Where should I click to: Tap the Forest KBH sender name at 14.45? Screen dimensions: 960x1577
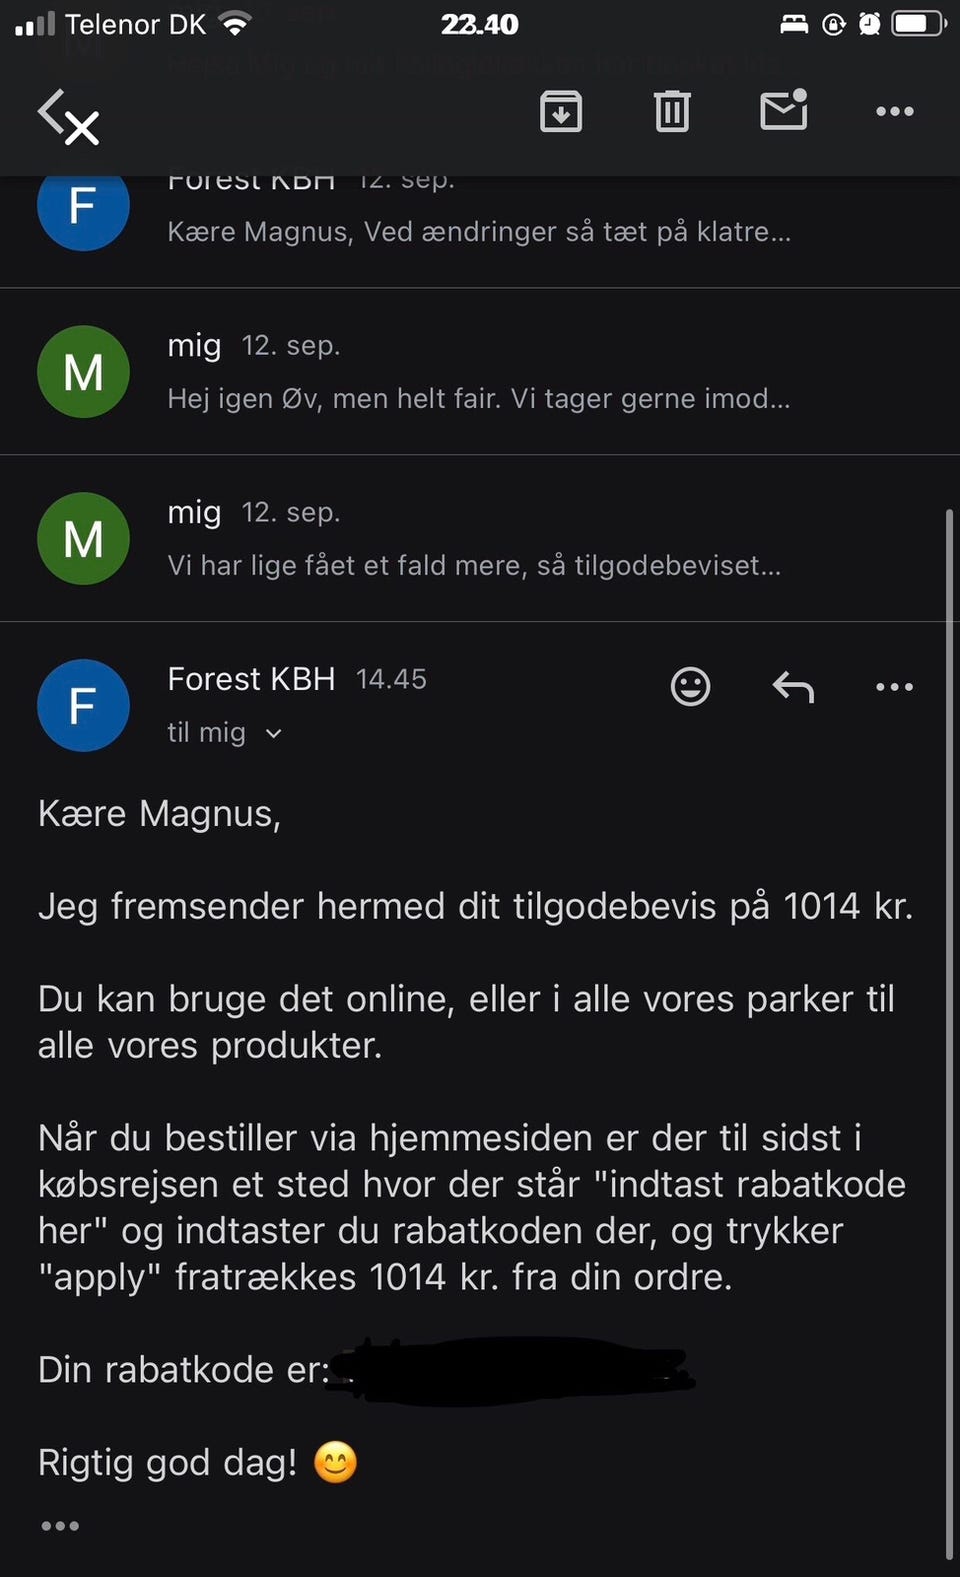click(251, 679)
